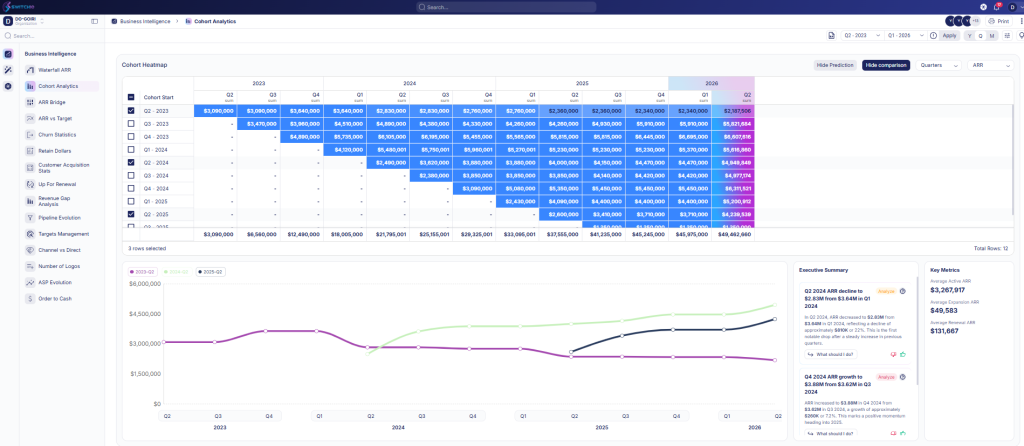Open the Q2 - 2023 start period dropdown
Screen dimensions: 1024x446
point(861,35)
